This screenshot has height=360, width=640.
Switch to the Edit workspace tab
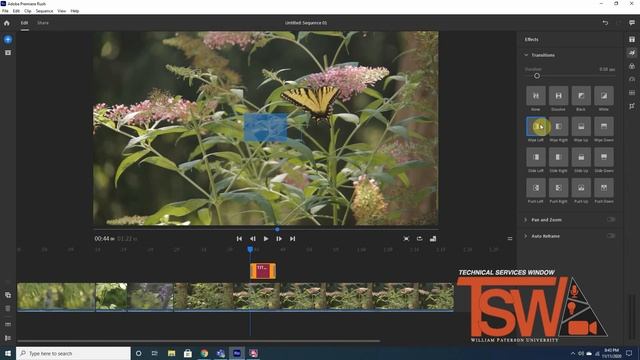24,23
